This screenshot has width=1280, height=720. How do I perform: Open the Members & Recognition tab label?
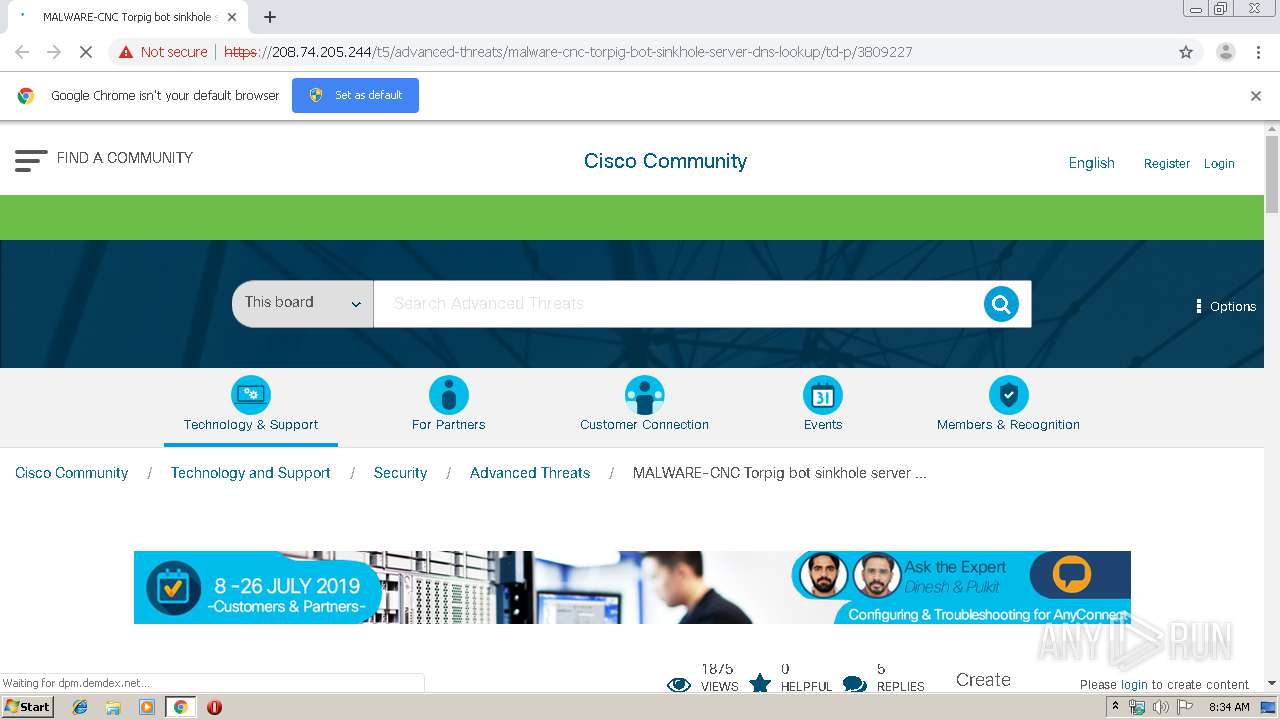(1008, 425)
